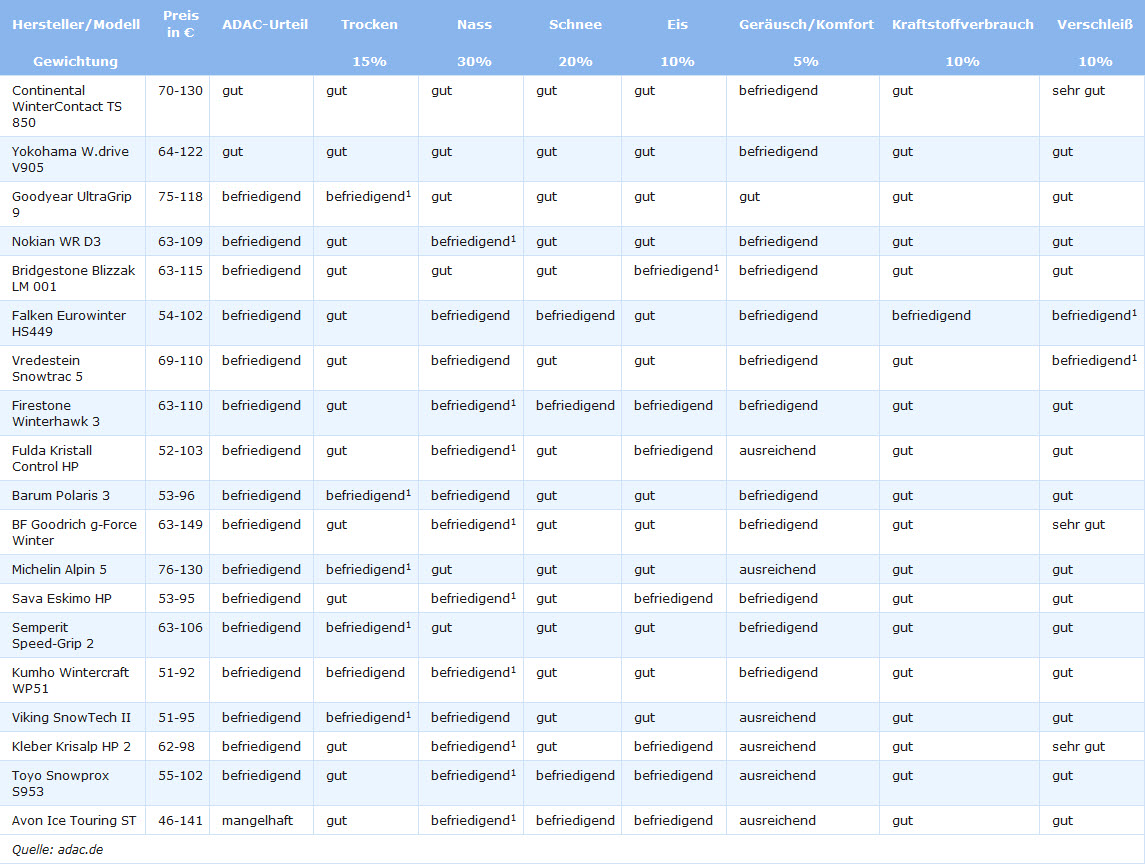Select Bridgestone's 'befriedigend¹' Eis rating
The width and height of the screenshot is (1145, 864).
pyautogui.click(x=676, y=270)
